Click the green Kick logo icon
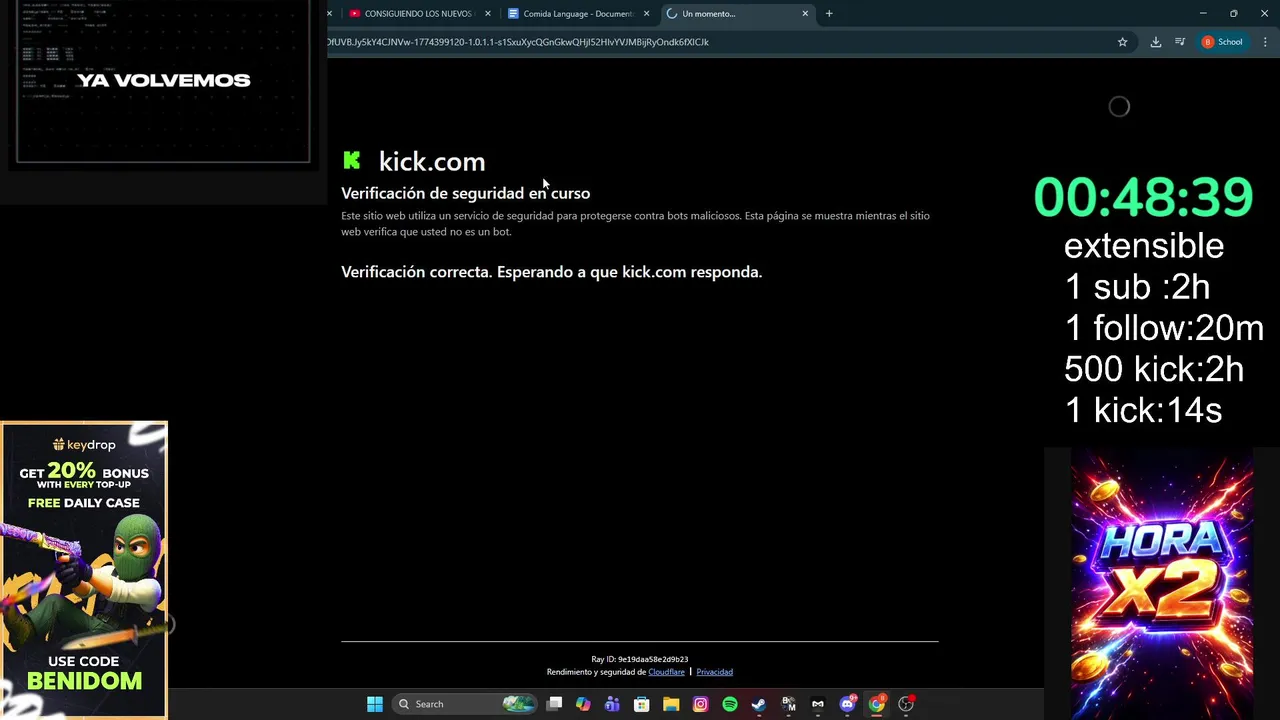 tap(351, 160)
